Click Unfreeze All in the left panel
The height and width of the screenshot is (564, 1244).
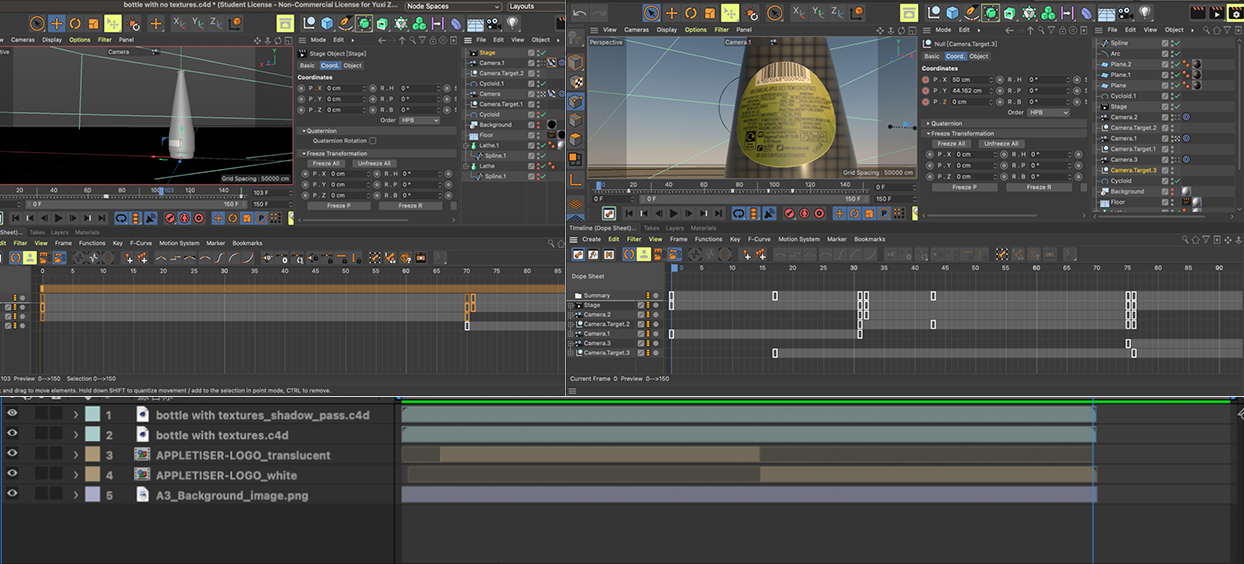[375, 163]
